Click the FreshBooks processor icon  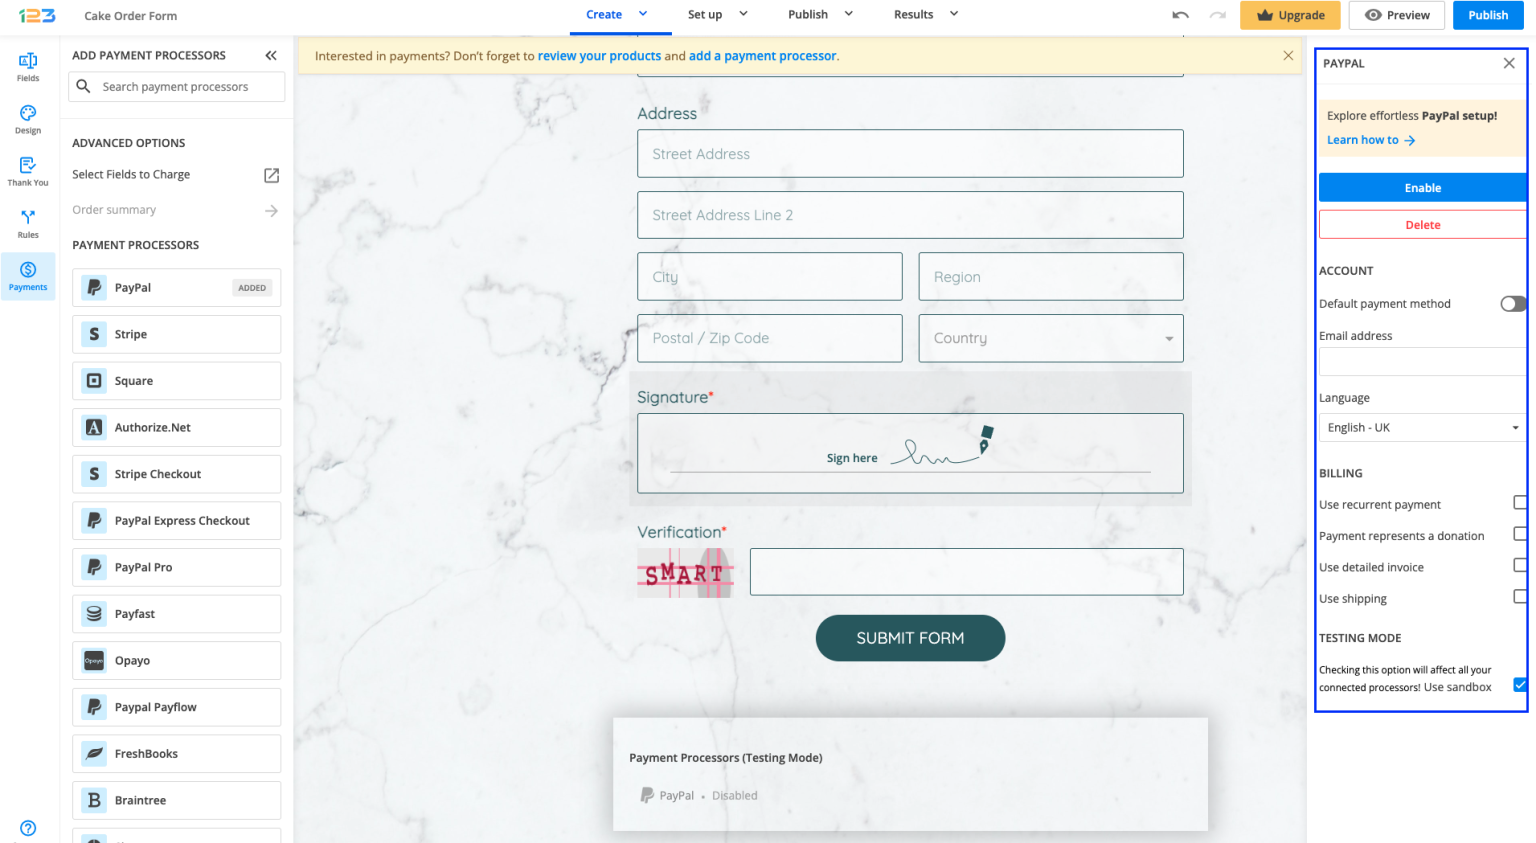(94, 754)
